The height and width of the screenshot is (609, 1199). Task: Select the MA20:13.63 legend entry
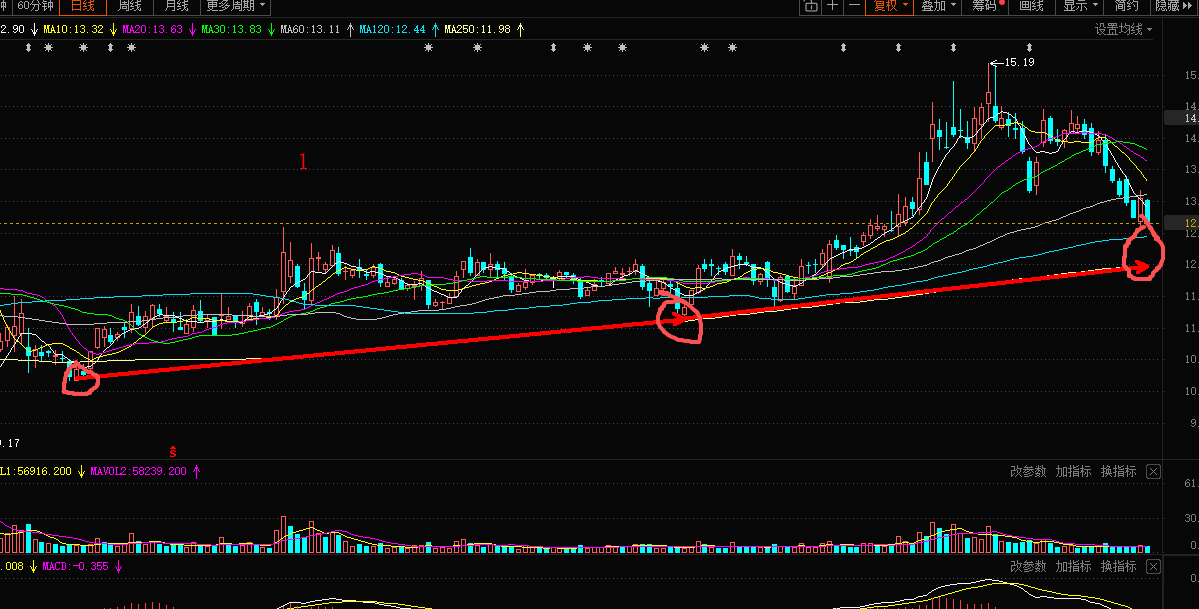click(152, 29)
